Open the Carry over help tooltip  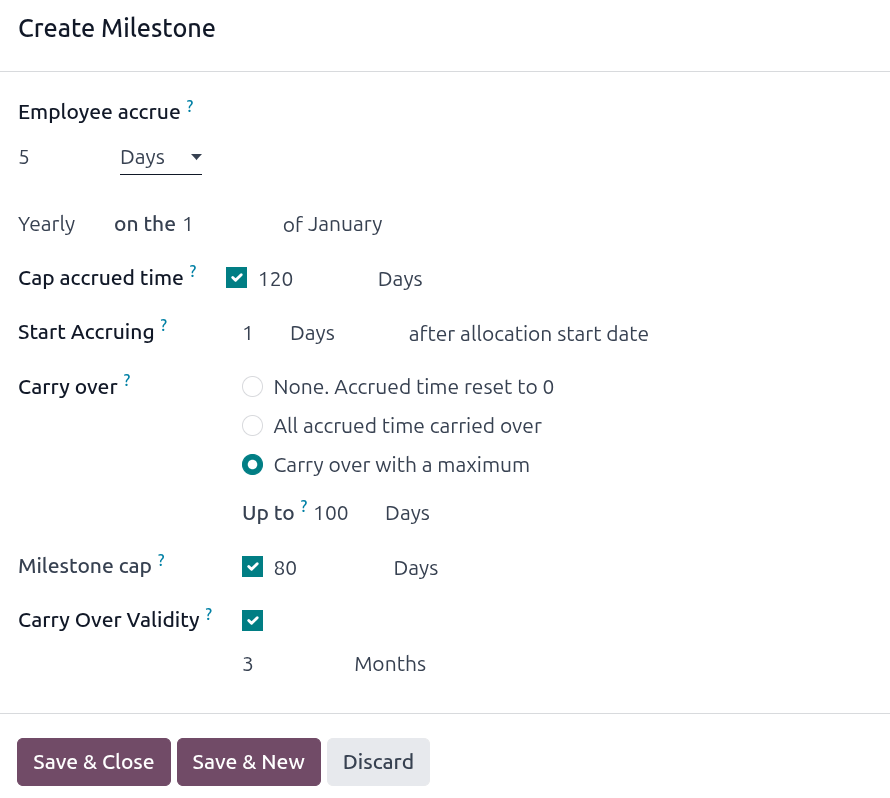point(127,378)
